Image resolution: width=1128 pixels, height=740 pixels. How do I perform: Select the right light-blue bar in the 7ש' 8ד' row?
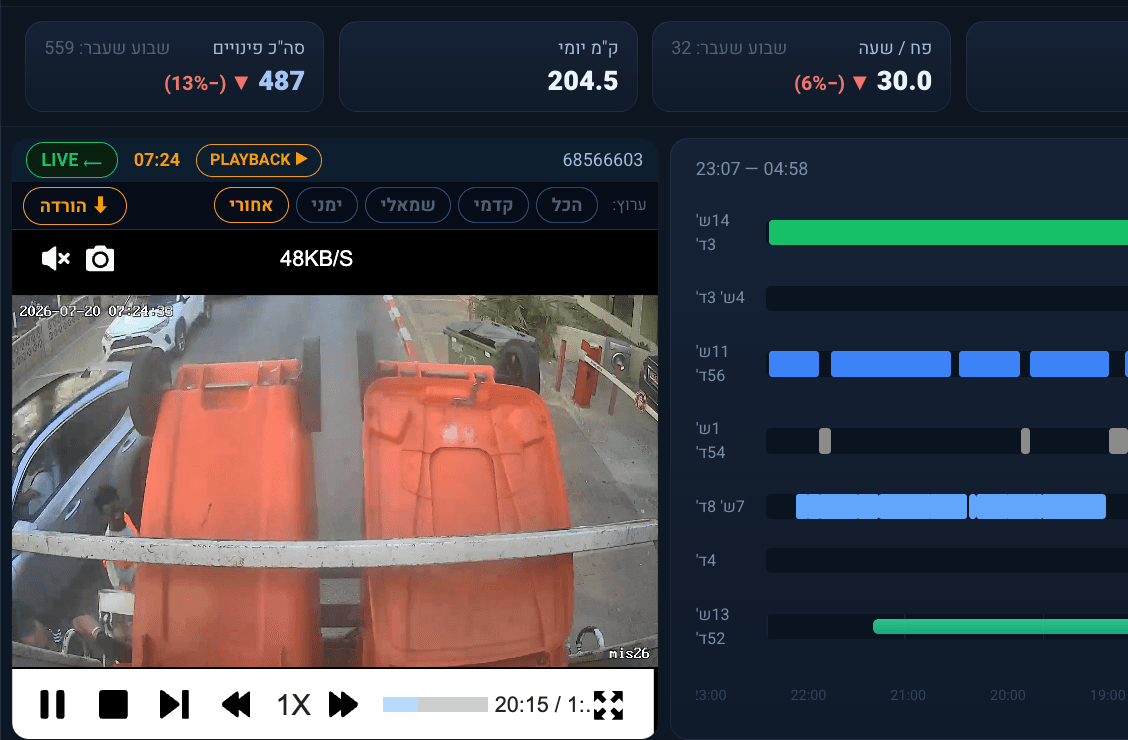click(1037, 506)
